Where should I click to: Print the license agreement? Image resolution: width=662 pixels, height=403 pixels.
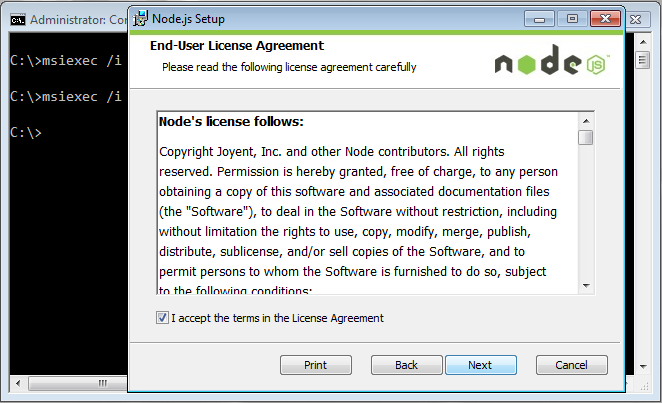point(316,365)
